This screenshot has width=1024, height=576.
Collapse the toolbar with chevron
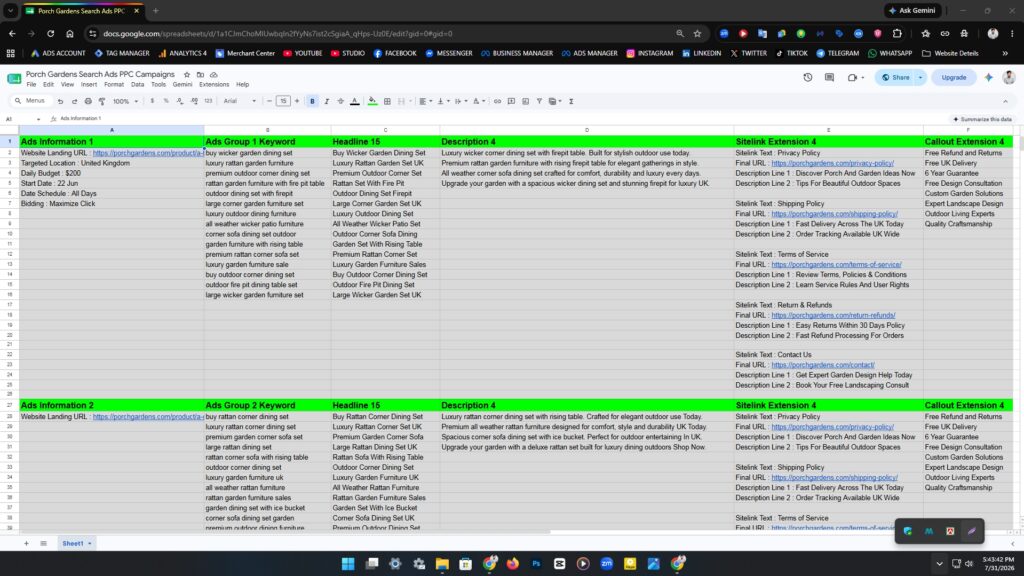[x=1005, y=101]
